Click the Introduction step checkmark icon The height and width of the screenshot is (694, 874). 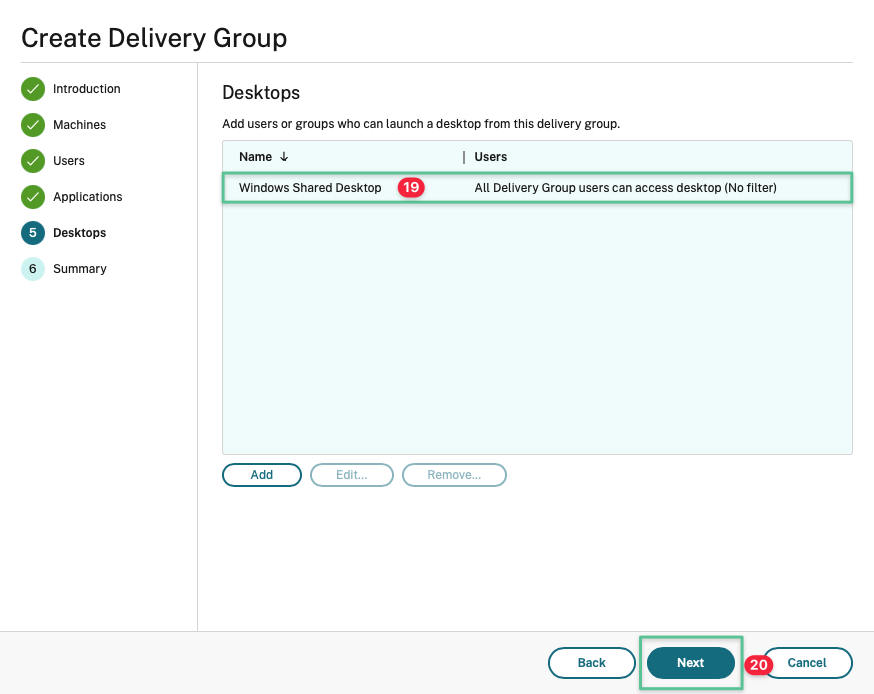[x=33, y=89]
